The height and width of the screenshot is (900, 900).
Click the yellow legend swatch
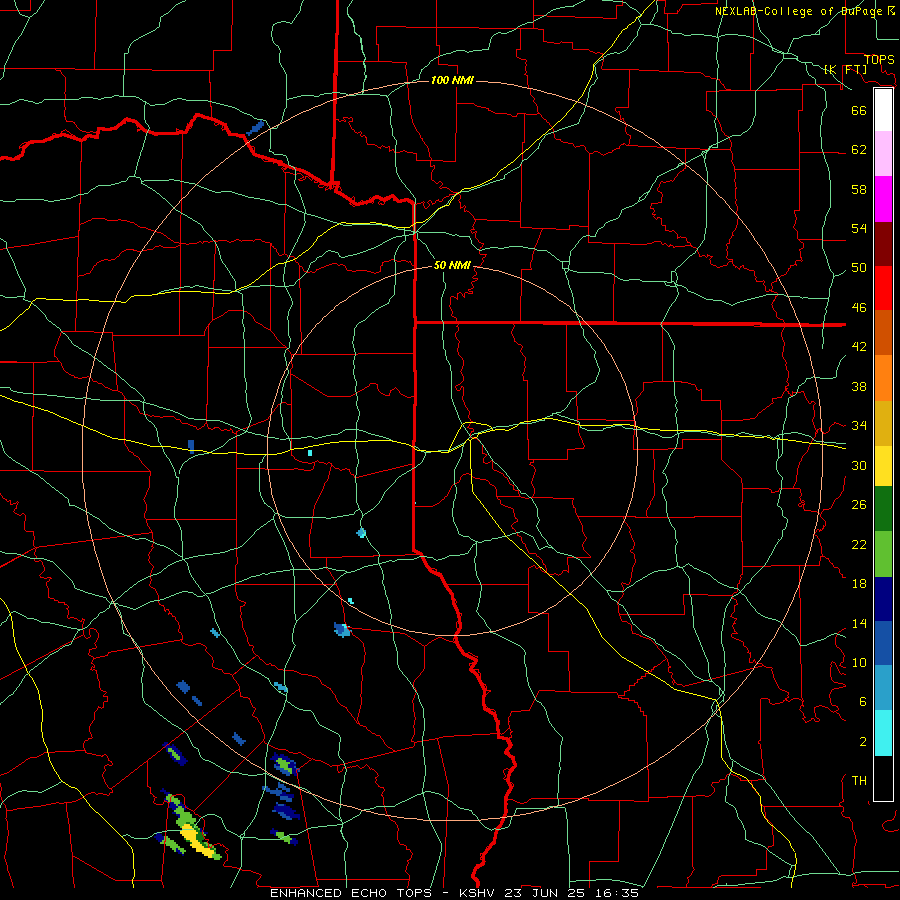pyautogui.click(x=883, y=466)
